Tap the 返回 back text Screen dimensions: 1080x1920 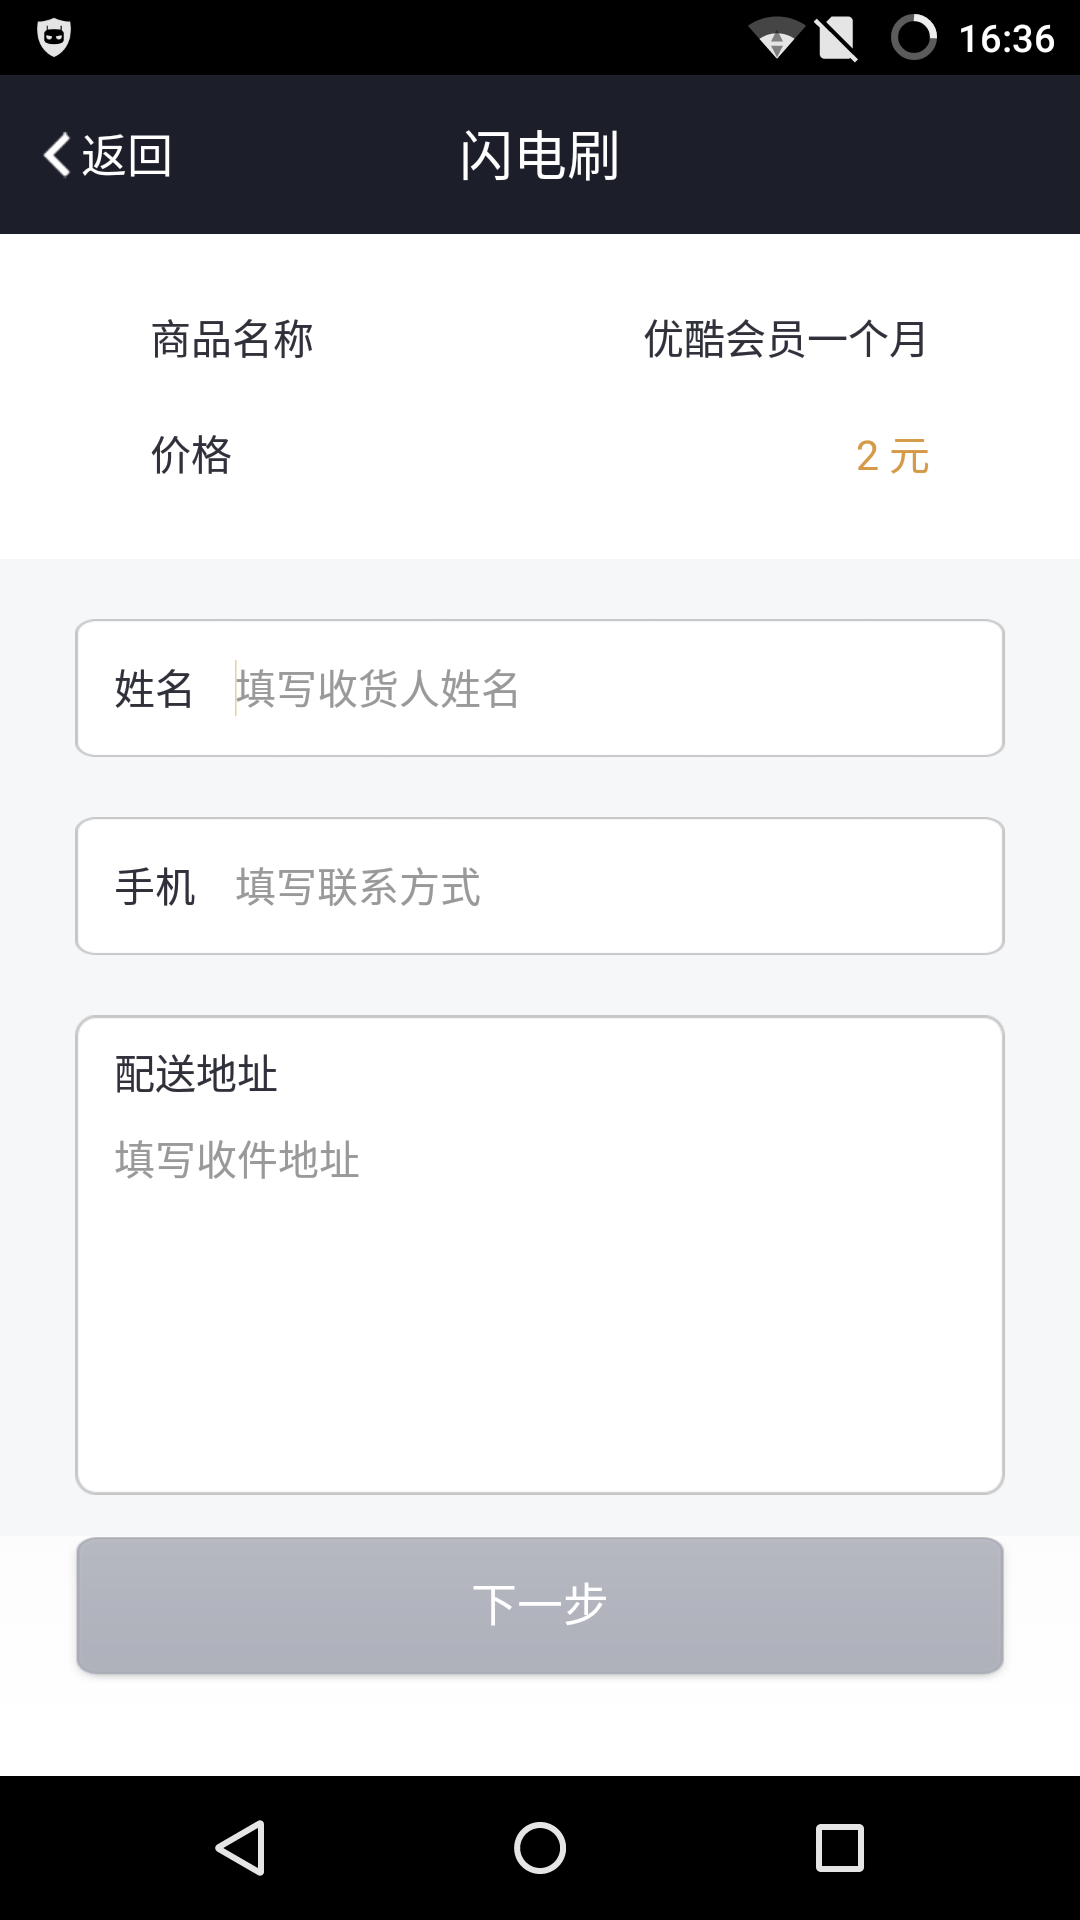click(x=127, y=156)
